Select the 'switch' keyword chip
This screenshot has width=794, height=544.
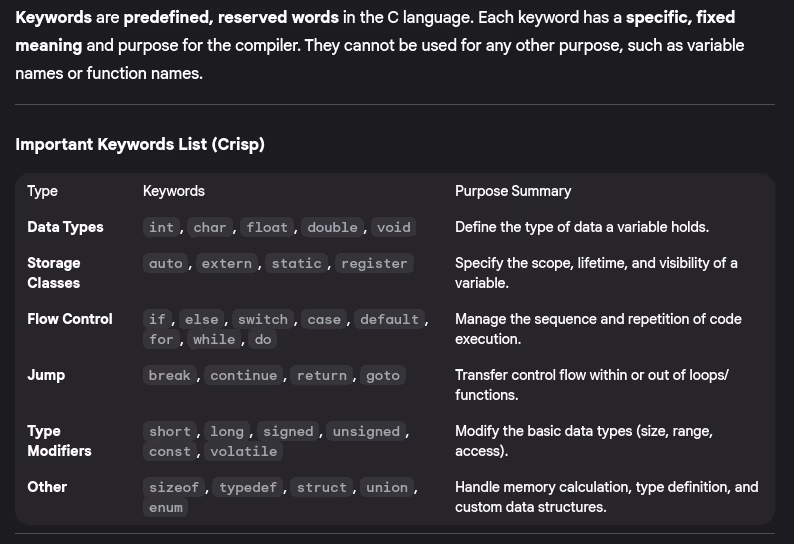(x=263, y=319)
